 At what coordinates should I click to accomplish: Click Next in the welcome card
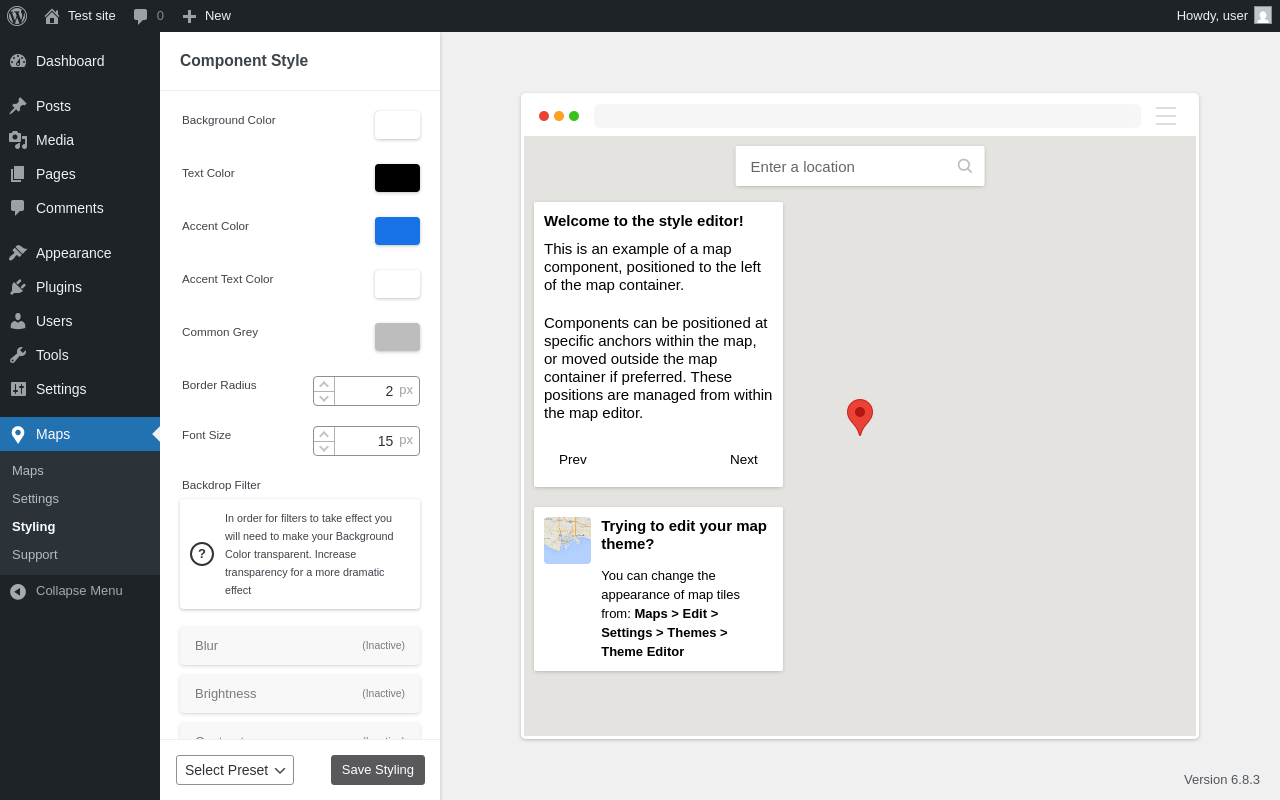[744, 460]
